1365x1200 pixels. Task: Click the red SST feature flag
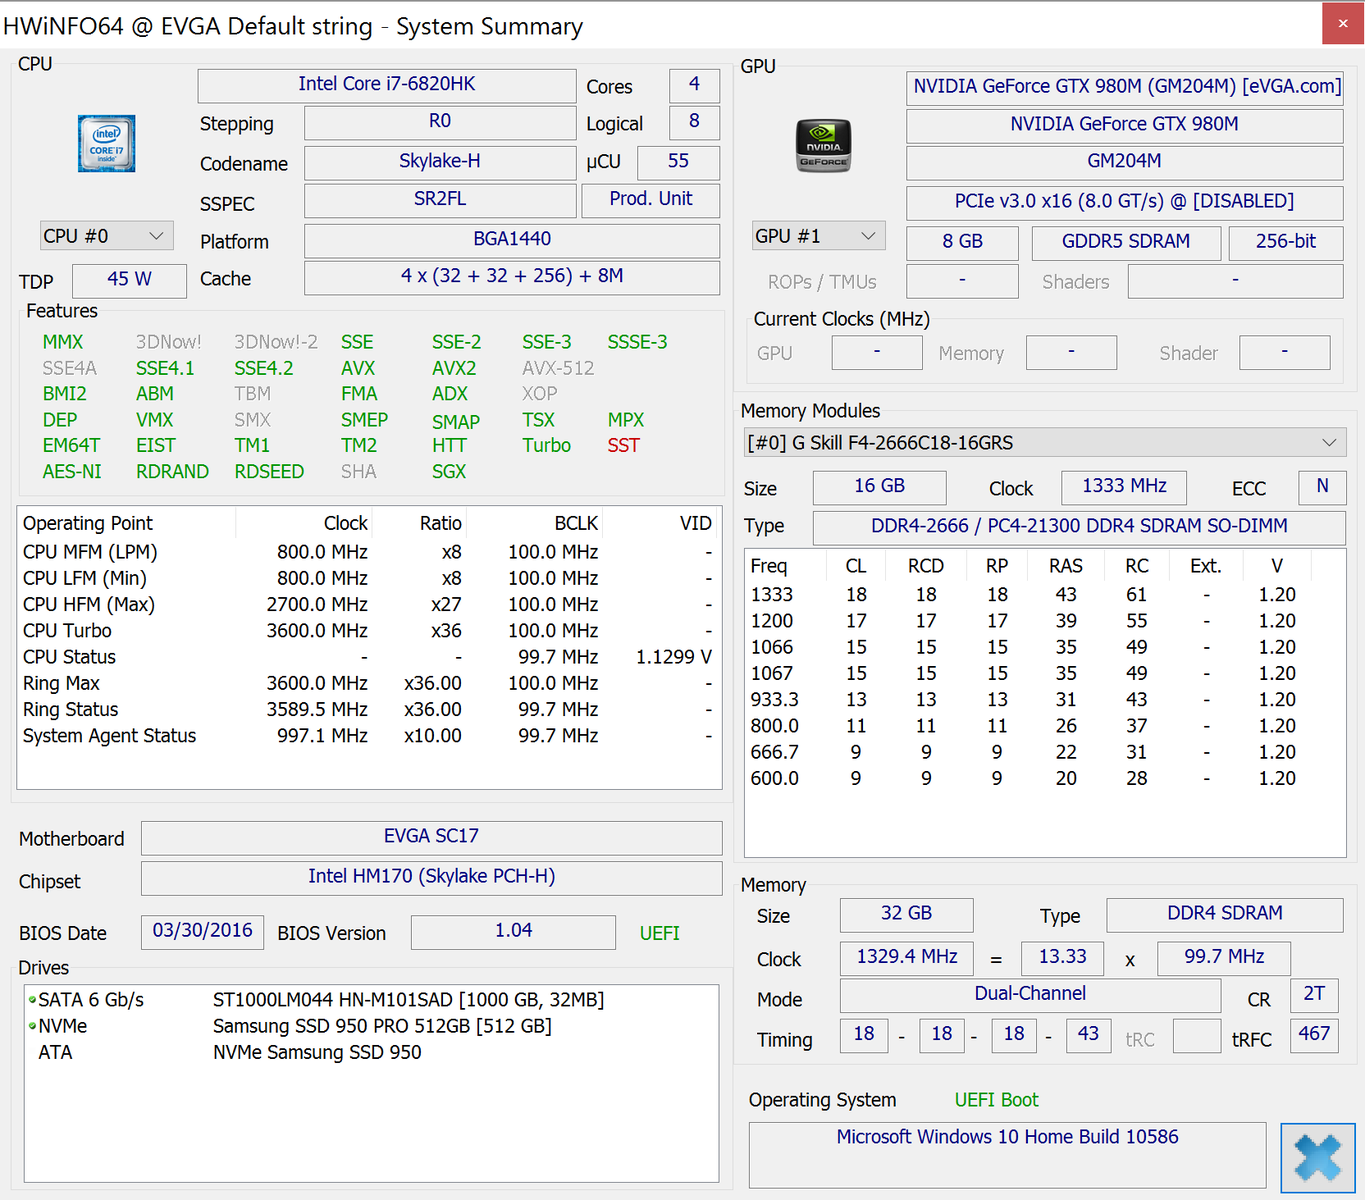623,446
